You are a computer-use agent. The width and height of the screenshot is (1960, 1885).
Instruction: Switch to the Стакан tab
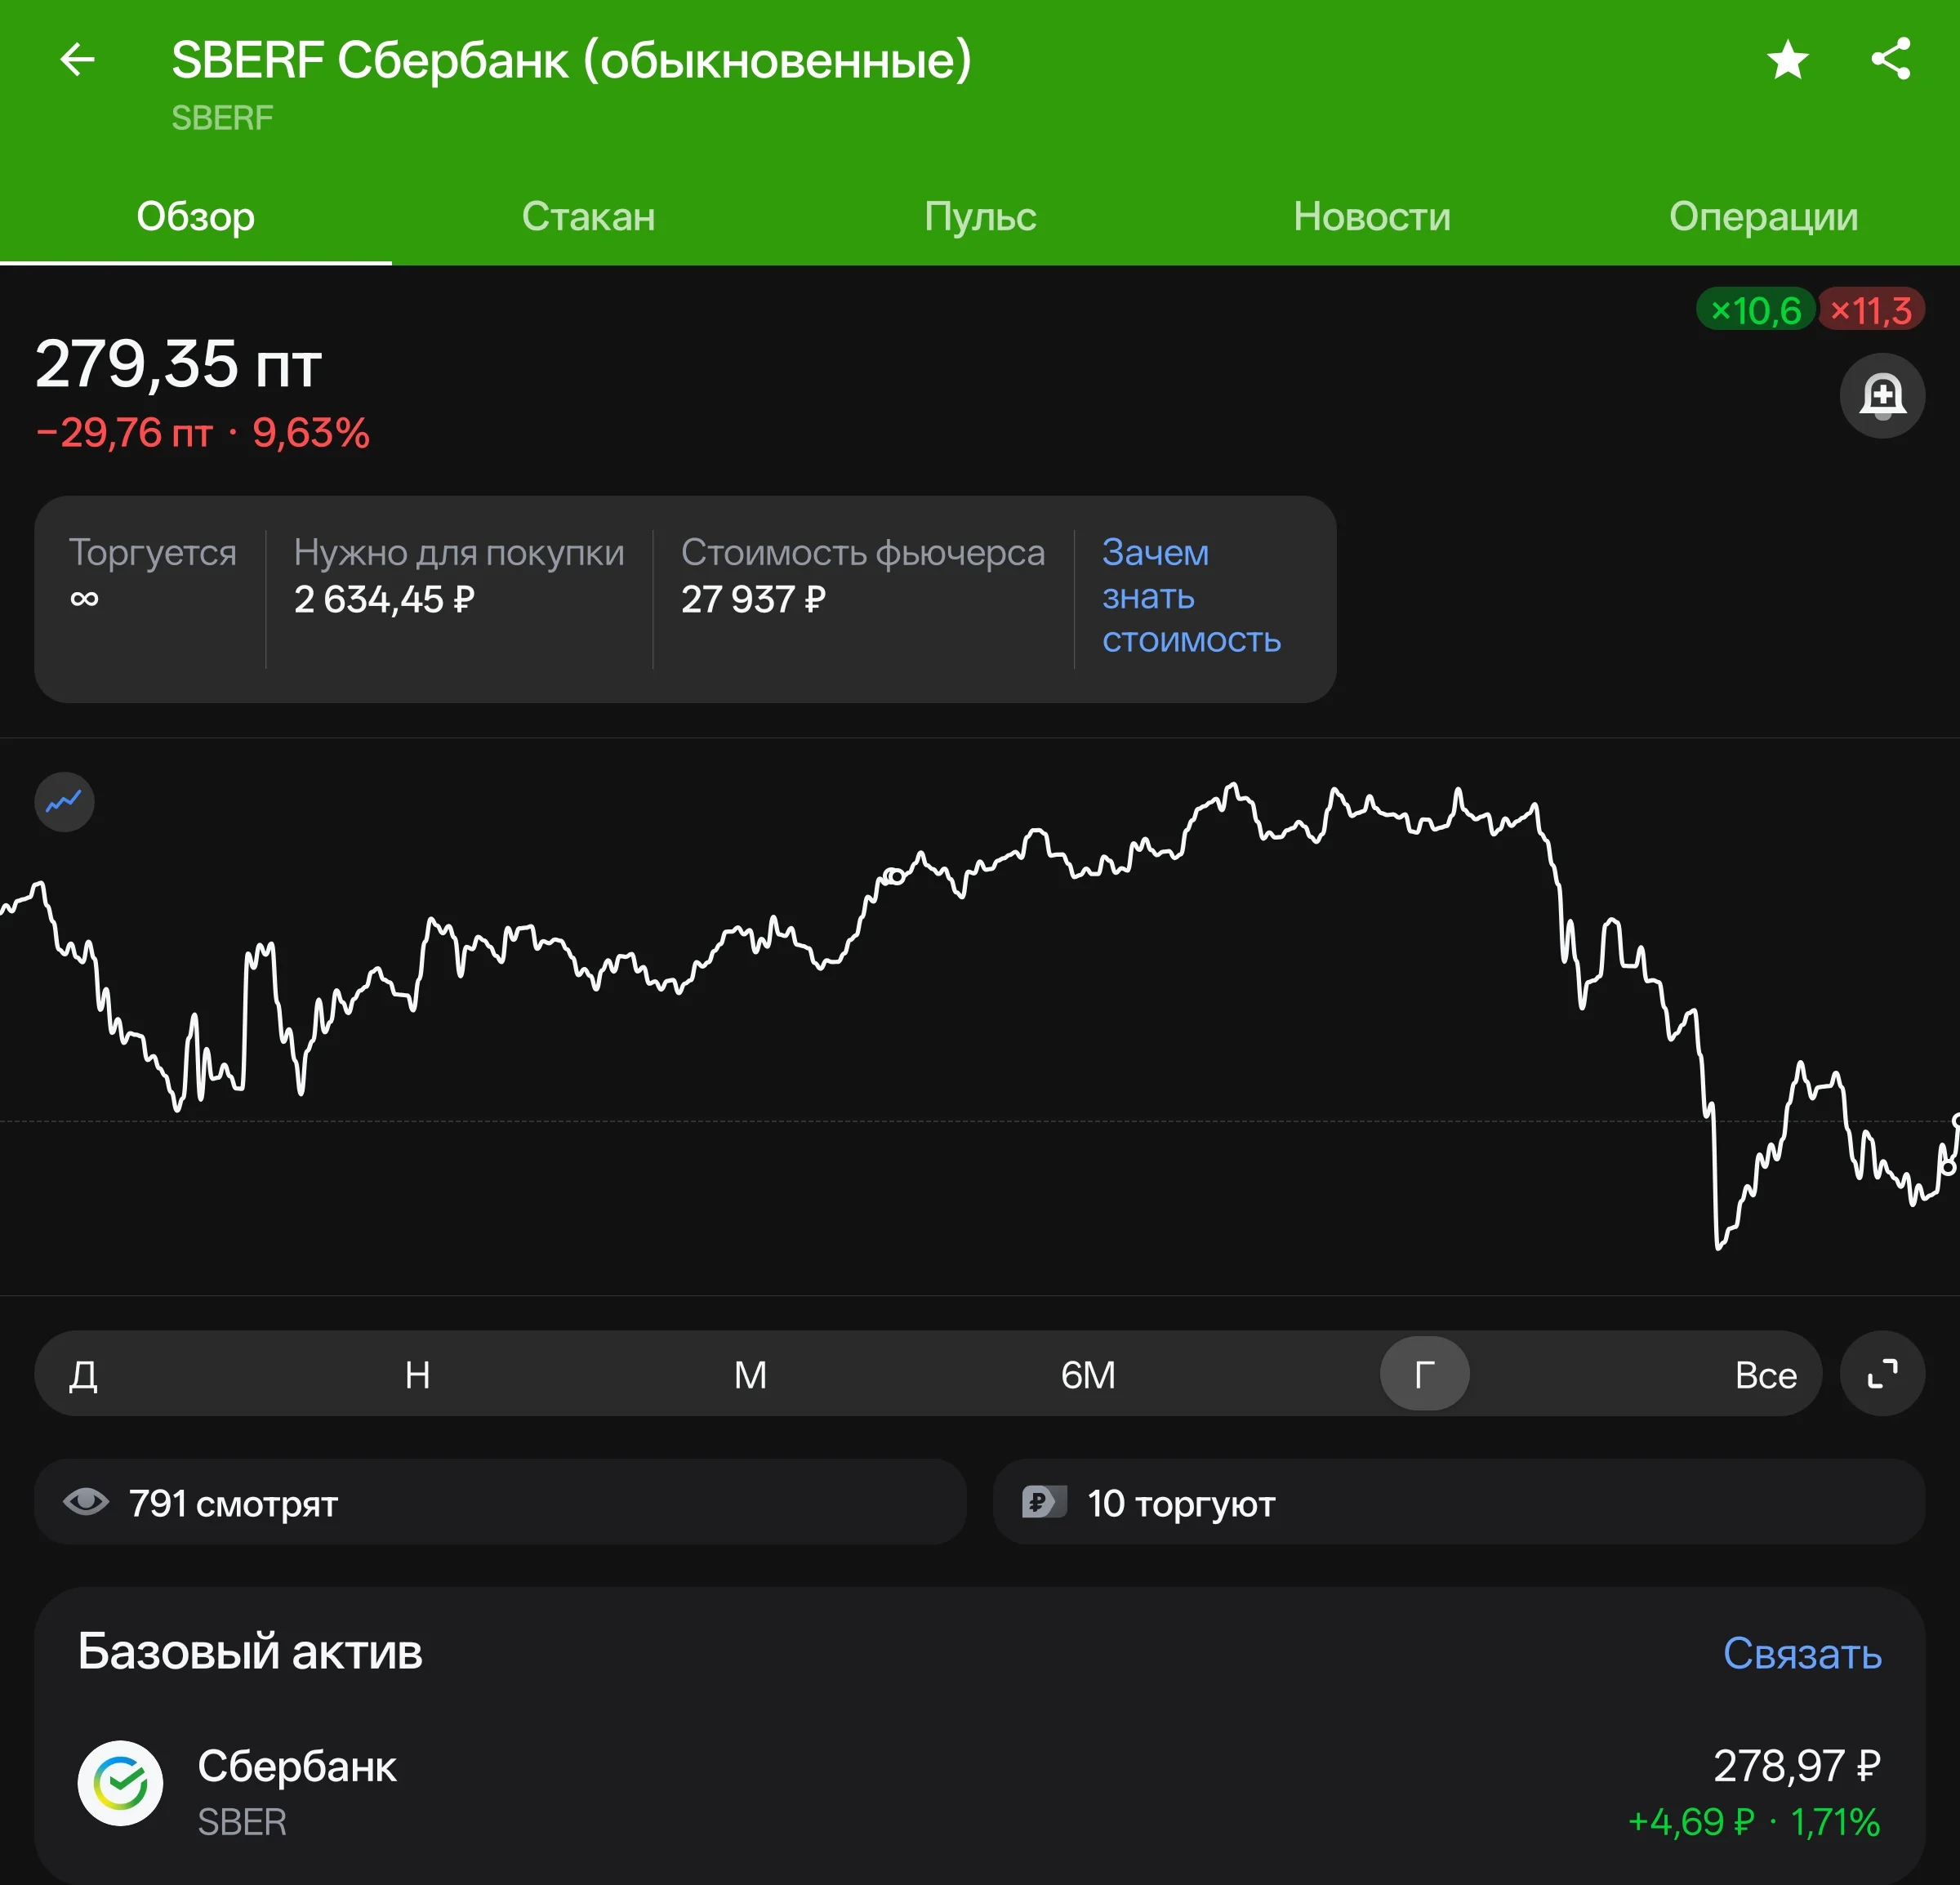coord(588,216)
